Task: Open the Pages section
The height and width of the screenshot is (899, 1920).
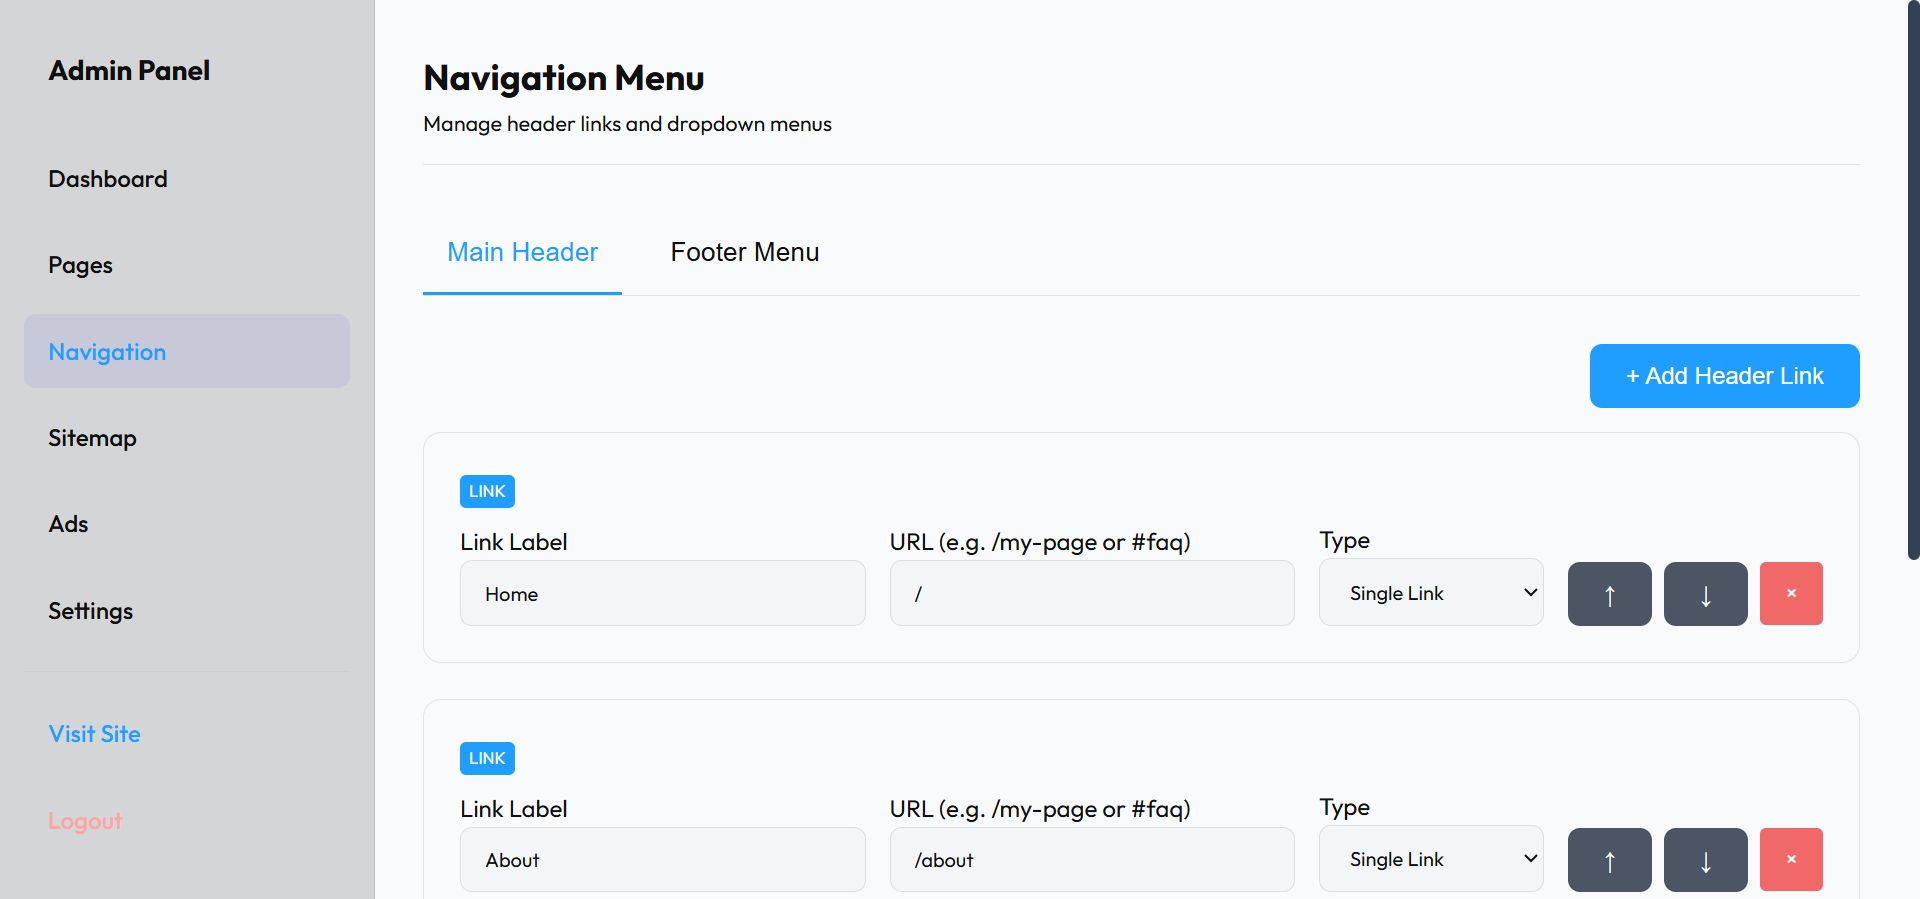Action: tap(80, 265)
